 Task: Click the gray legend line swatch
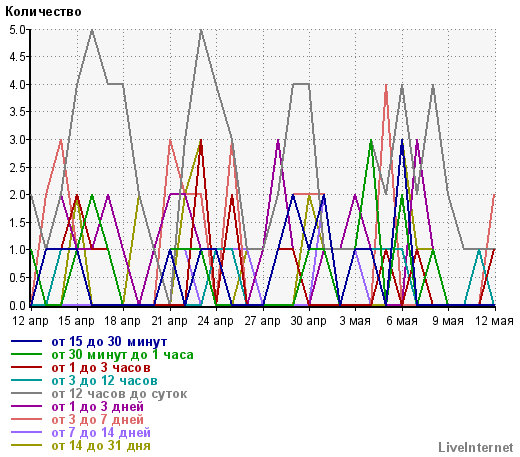[27, 394]
